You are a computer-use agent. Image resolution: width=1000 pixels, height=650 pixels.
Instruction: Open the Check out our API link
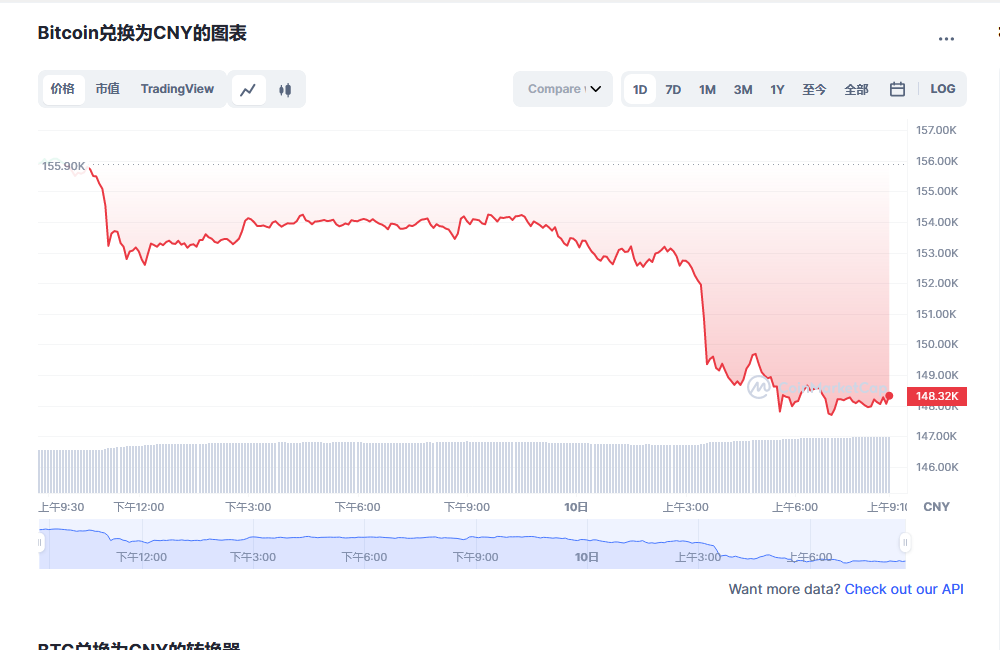[904, 589]
